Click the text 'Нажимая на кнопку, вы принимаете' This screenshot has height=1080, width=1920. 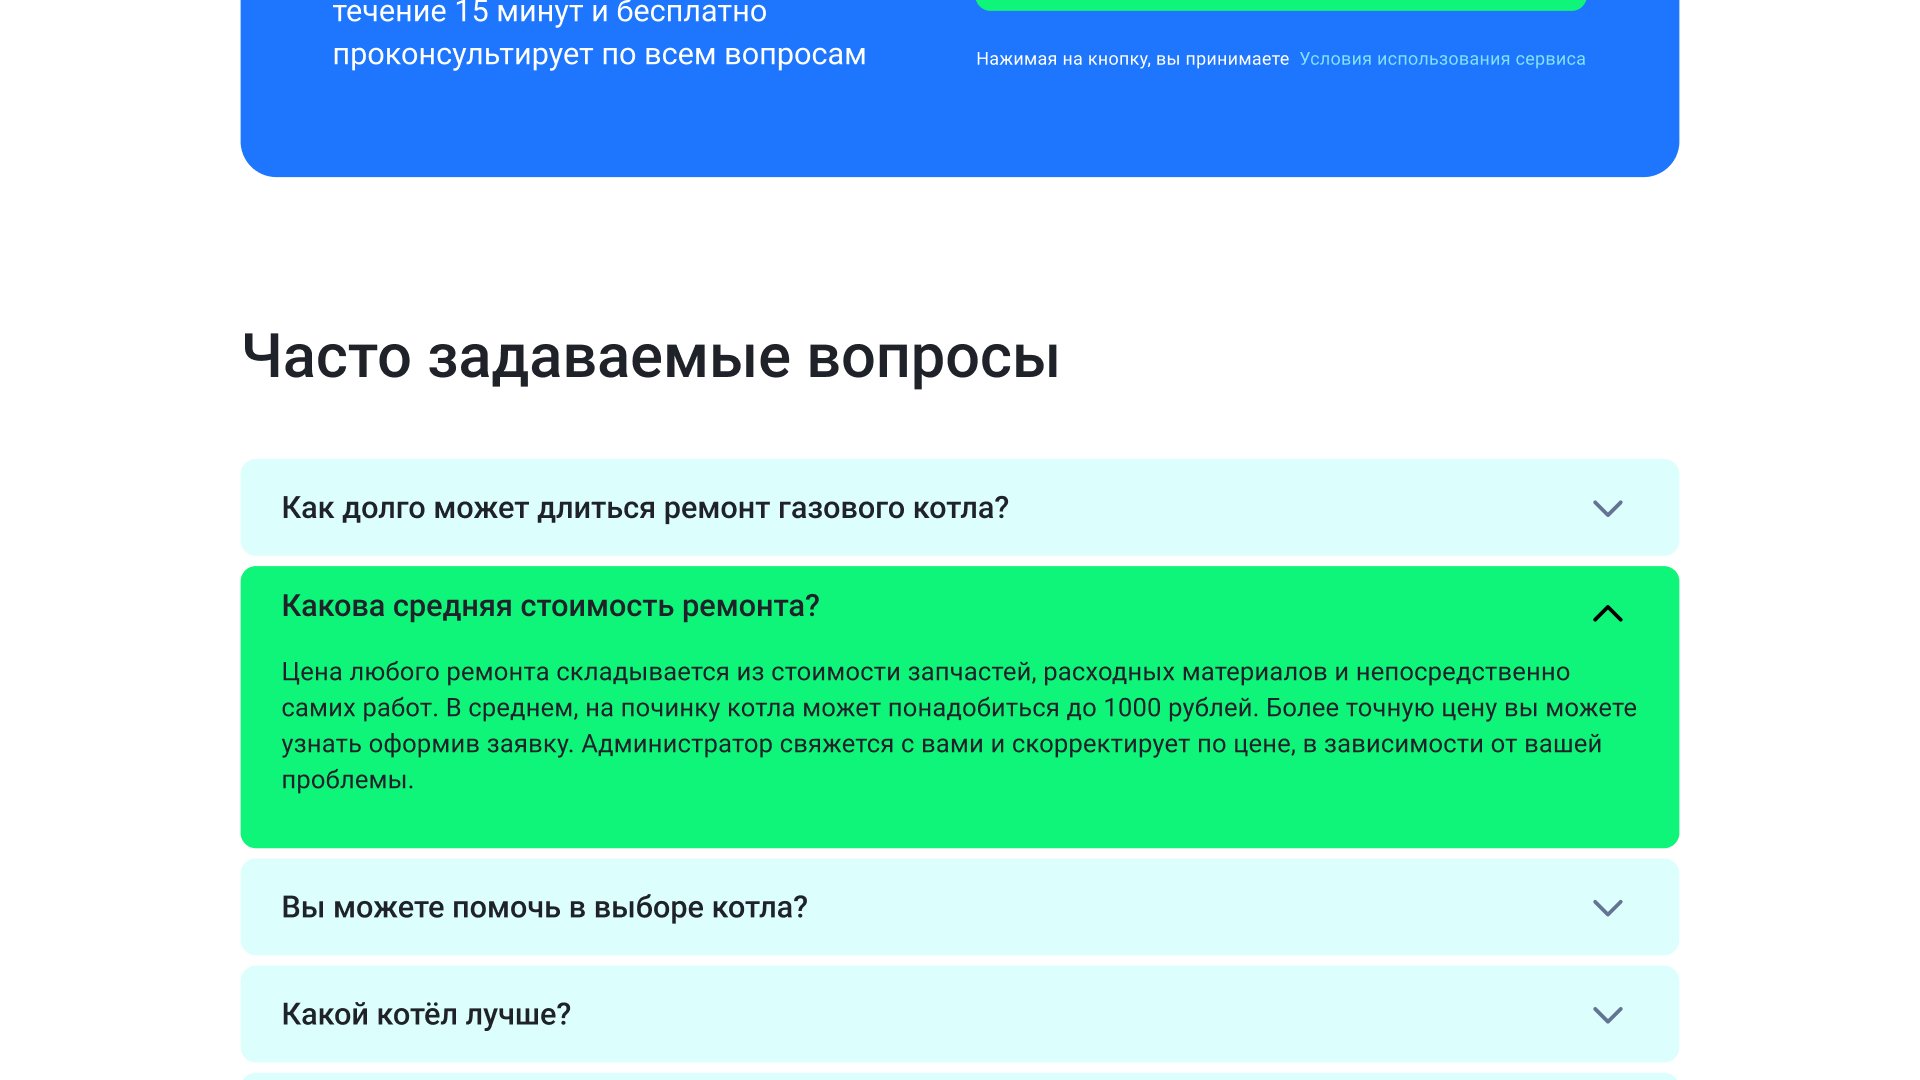click(x=1132, y=59)
